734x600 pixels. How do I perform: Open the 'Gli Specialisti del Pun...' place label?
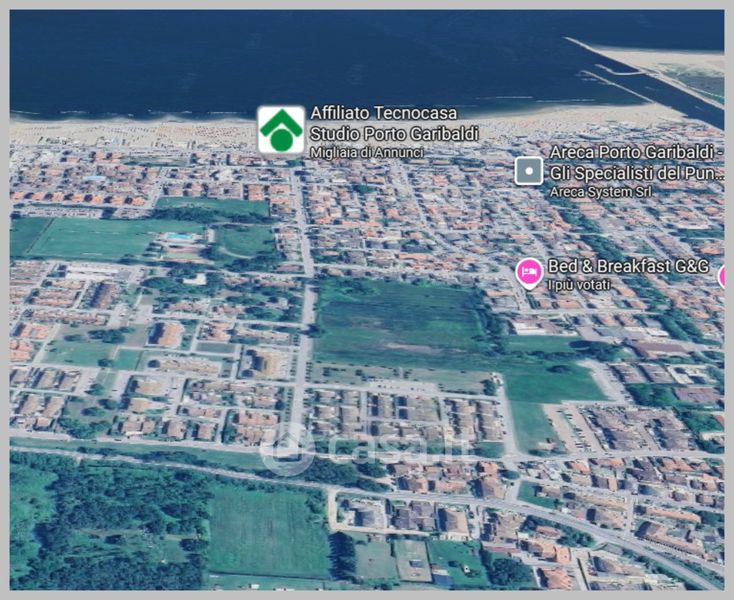pyautogui.click(x=634, y=173)
